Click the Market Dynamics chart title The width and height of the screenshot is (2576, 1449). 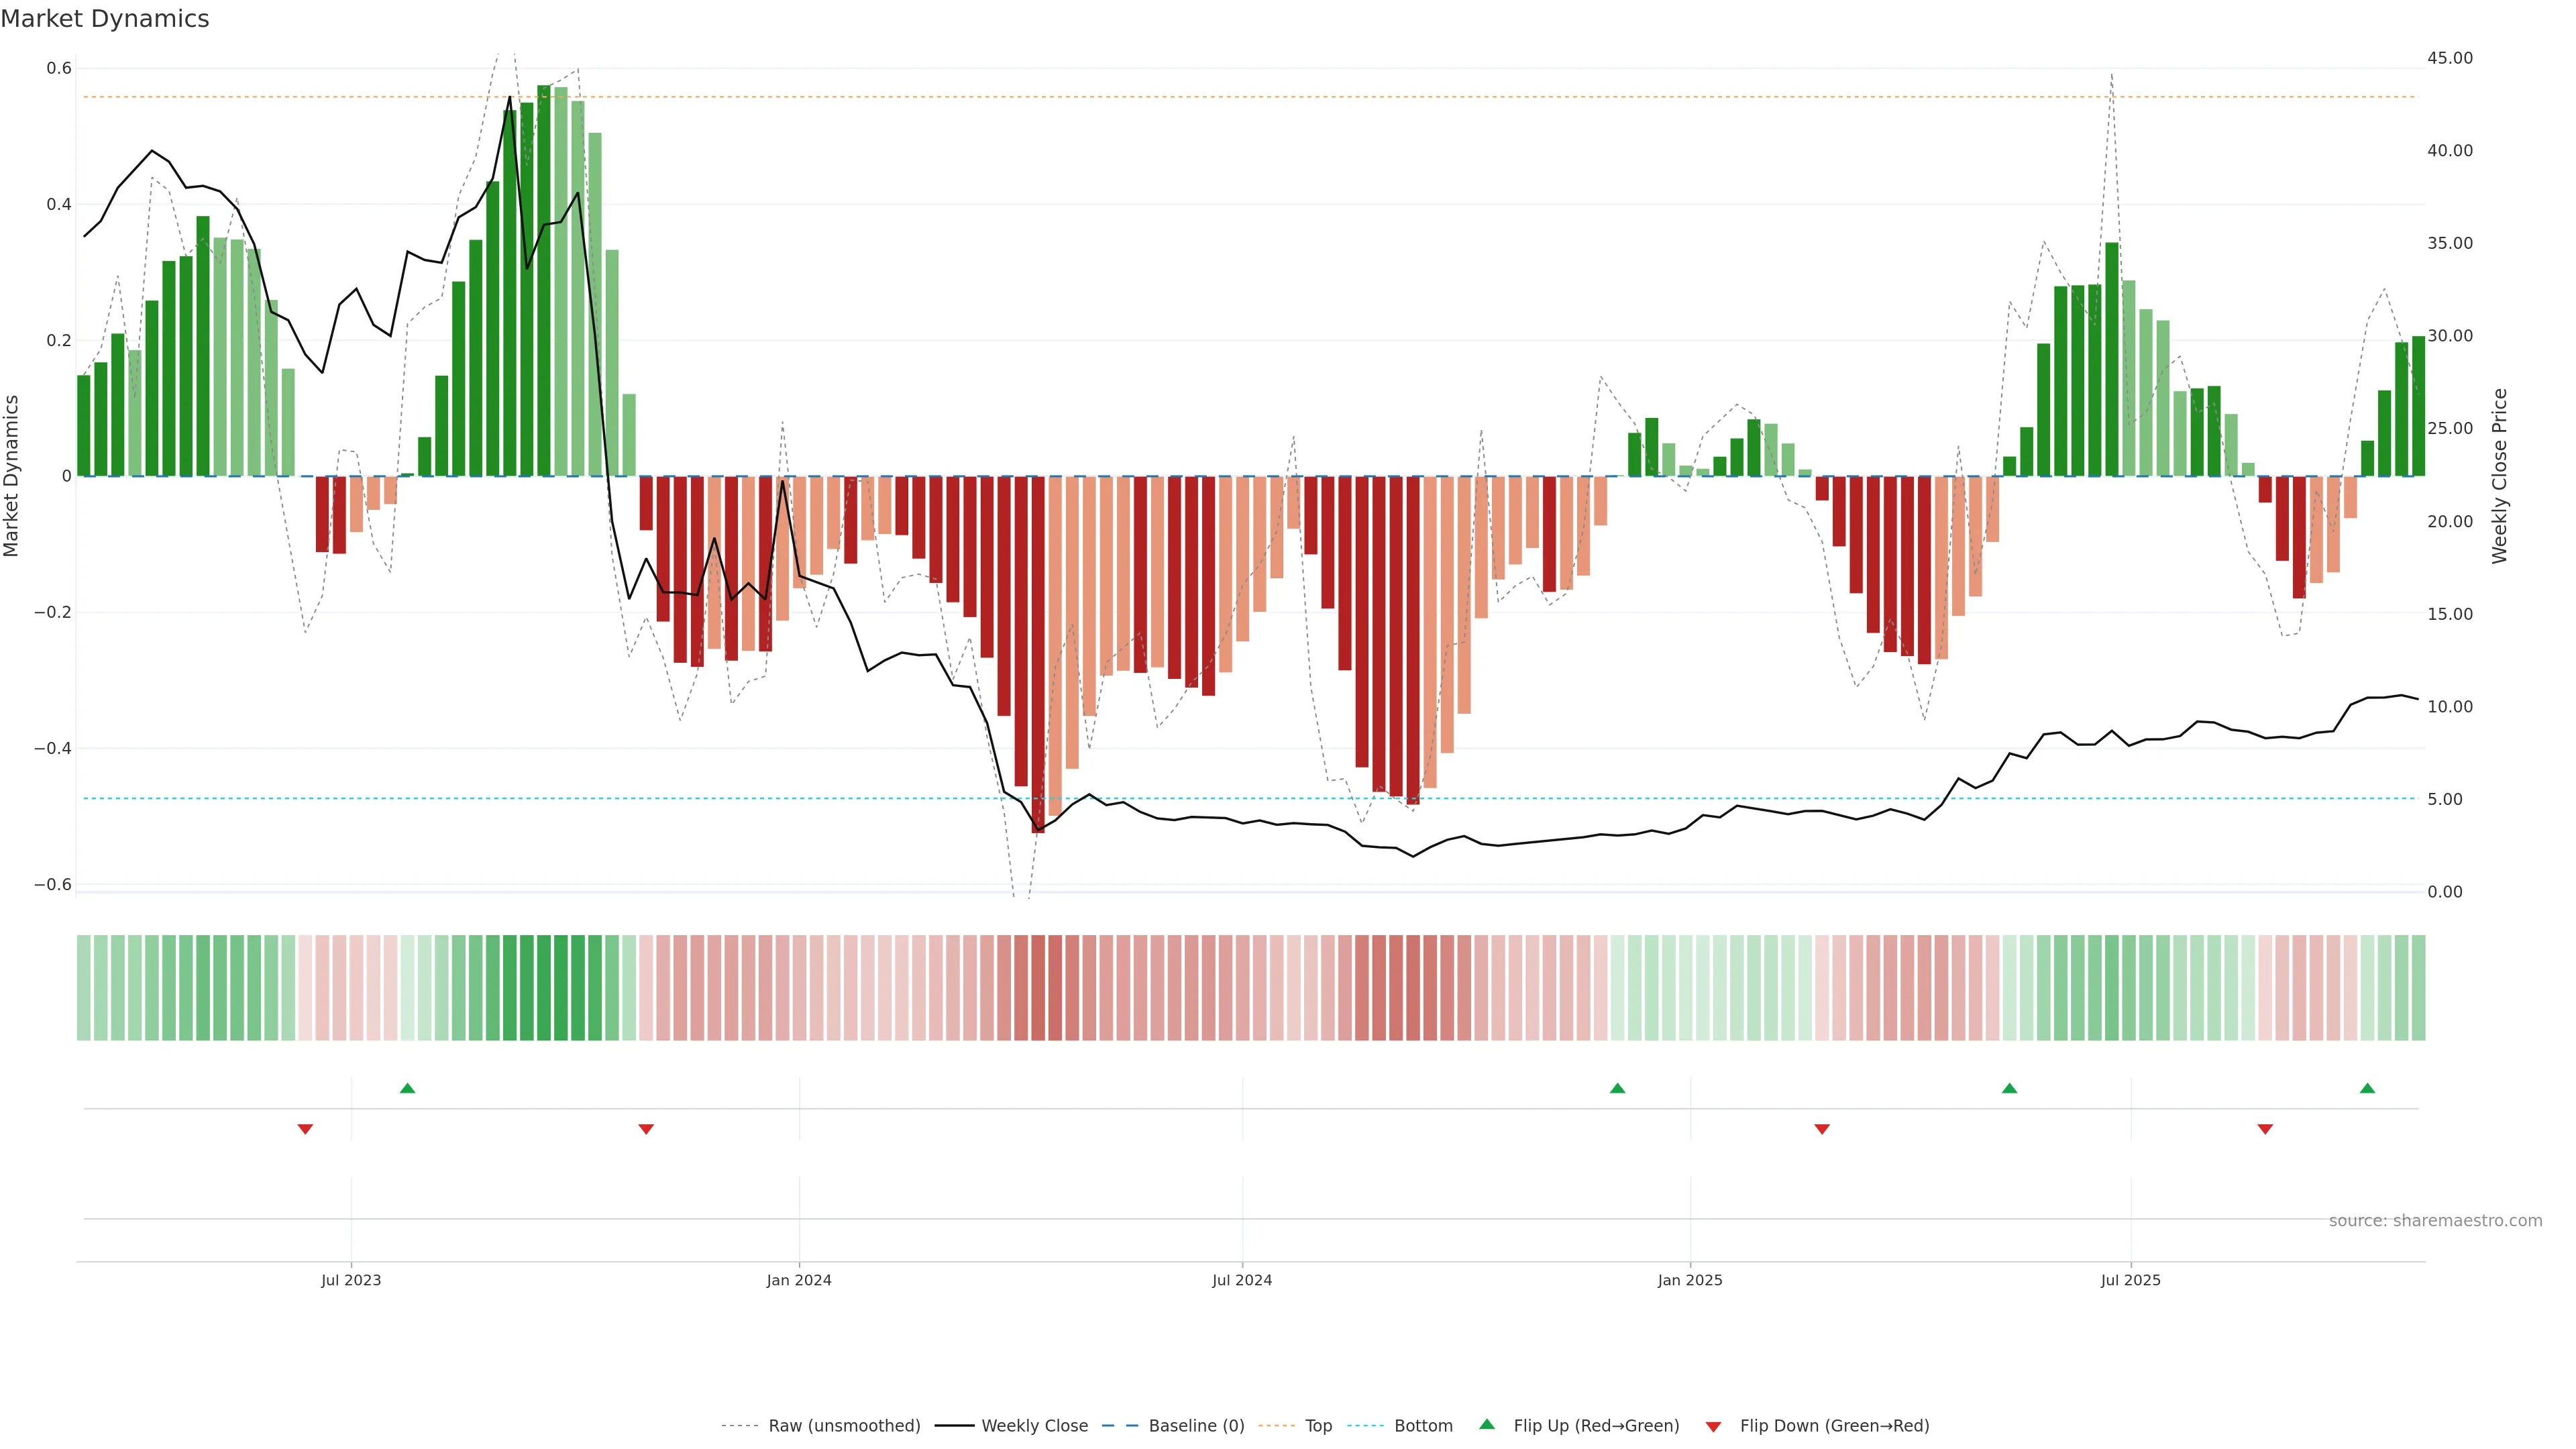105,19
